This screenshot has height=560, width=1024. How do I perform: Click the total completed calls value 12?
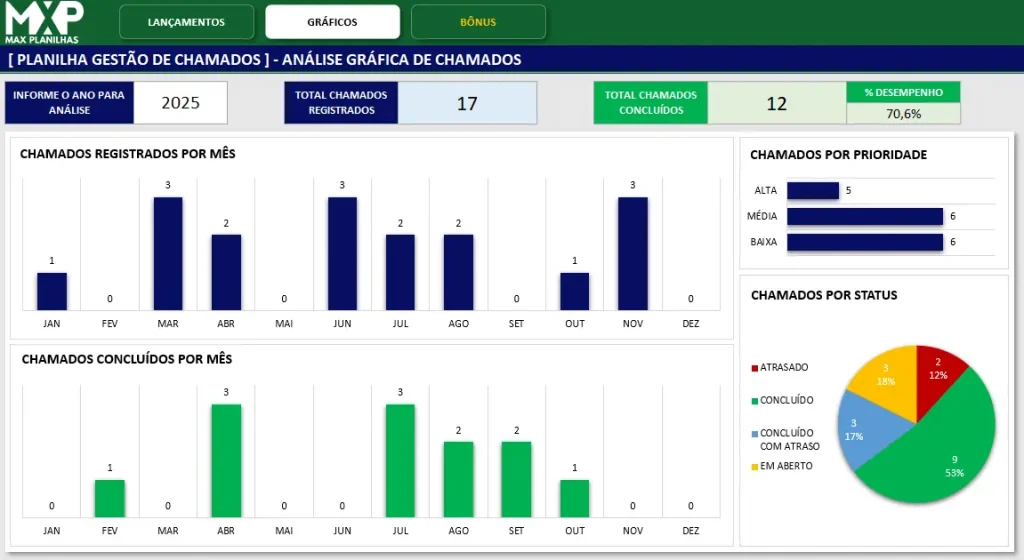[x=776, y=103]
